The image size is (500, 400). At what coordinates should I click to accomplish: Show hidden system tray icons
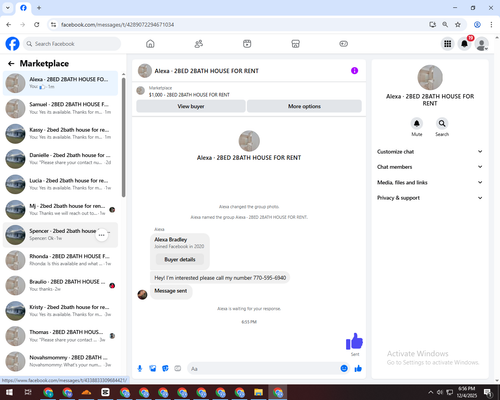click(430, 392)
